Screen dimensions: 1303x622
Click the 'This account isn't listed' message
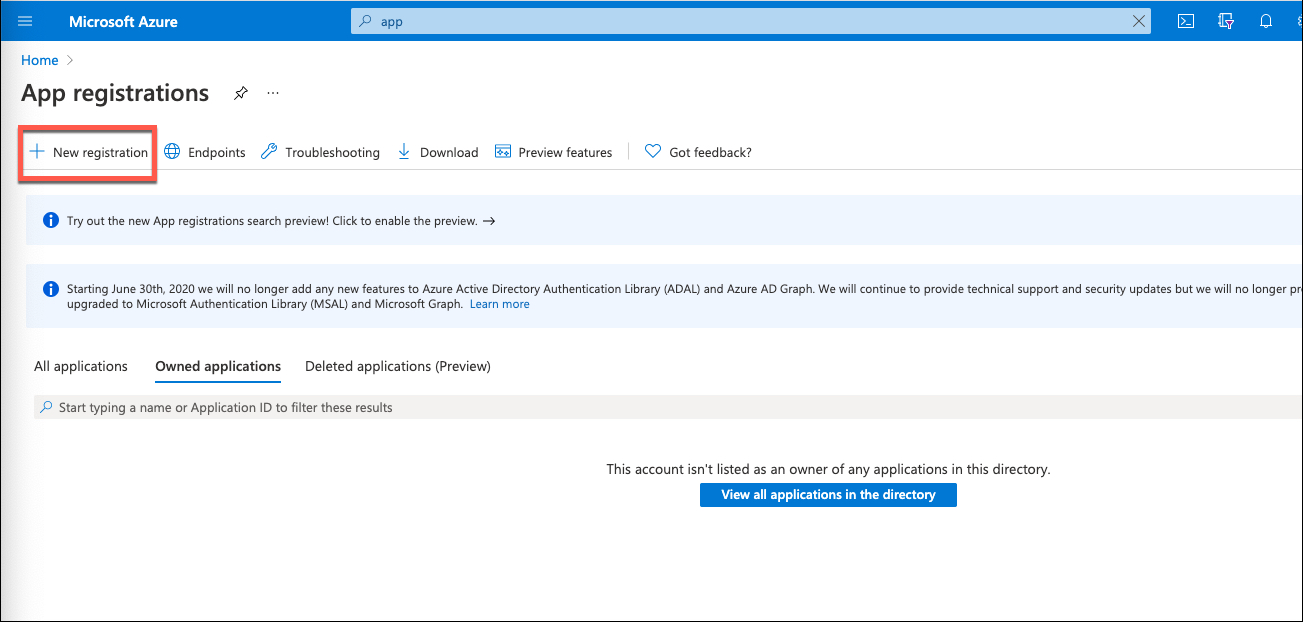828,469
